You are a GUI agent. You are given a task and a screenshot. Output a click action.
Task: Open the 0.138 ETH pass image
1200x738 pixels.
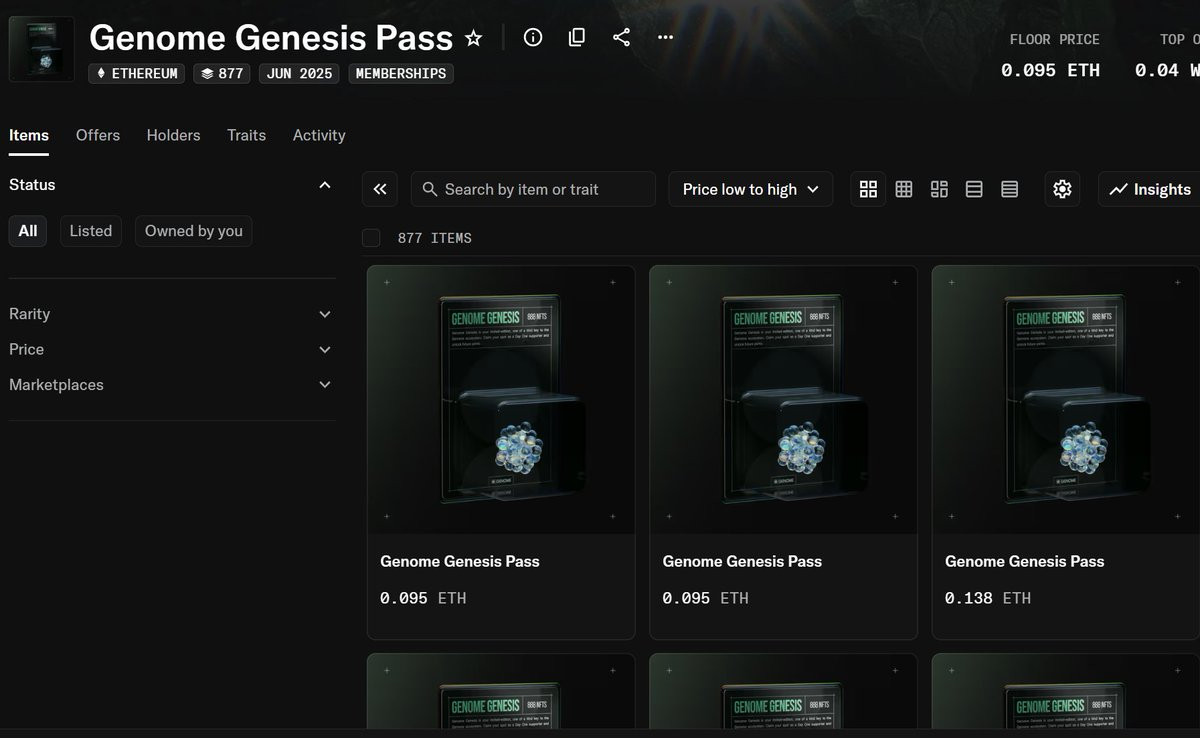(x=1066, y=399)
